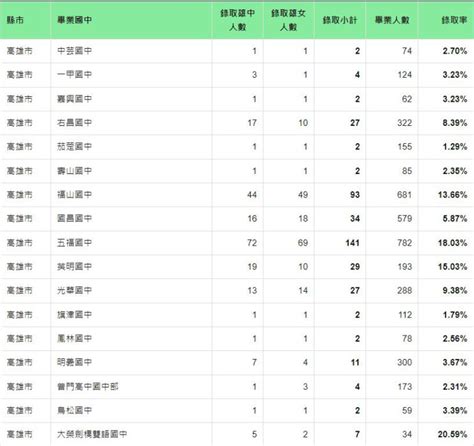
Task: Select the subtotal value 93
Action: [x=355, y=195]
